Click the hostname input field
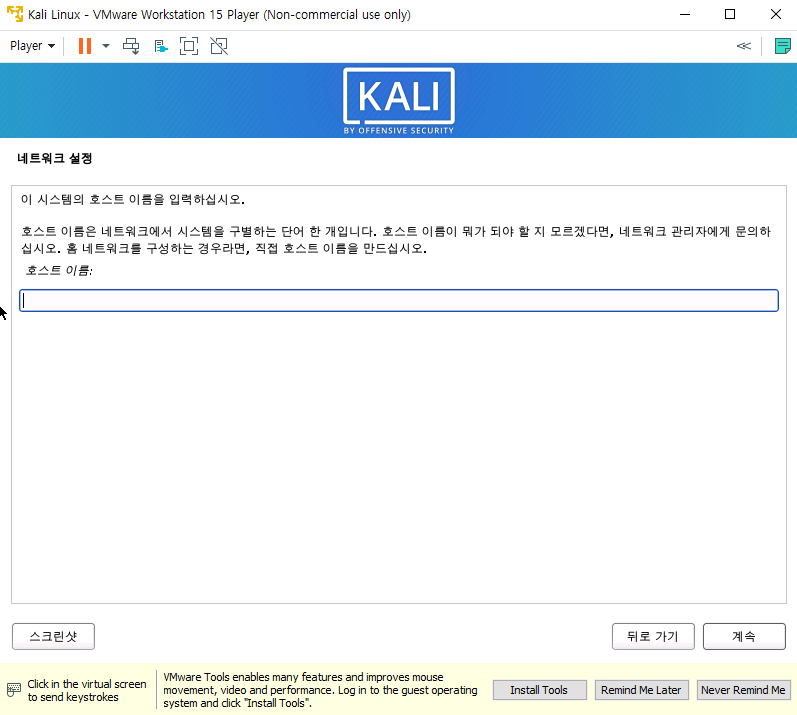The height and width of the screenshot is (715, 797). point(399,300)
